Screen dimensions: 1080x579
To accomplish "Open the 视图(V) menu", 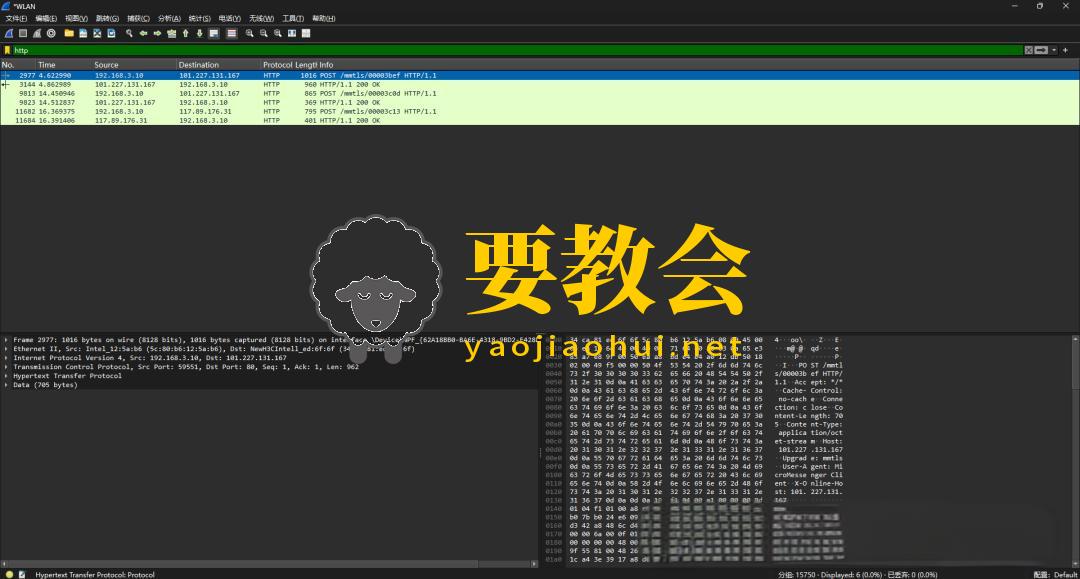I will [x=76, y=19].
